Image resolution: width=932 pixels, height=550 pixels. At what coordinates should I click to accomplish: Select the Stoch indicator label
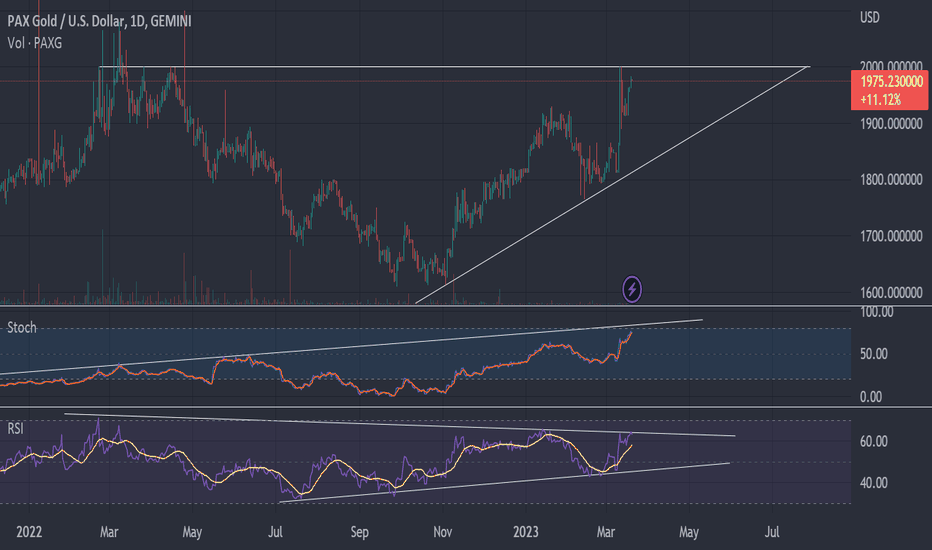[22, 328]
